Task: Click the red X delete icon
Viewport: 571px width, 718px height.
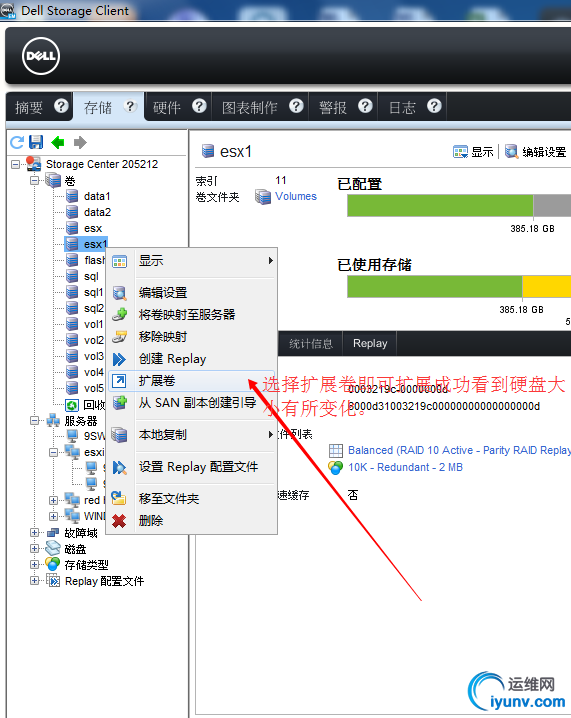Action: click(x=120, y=521)
